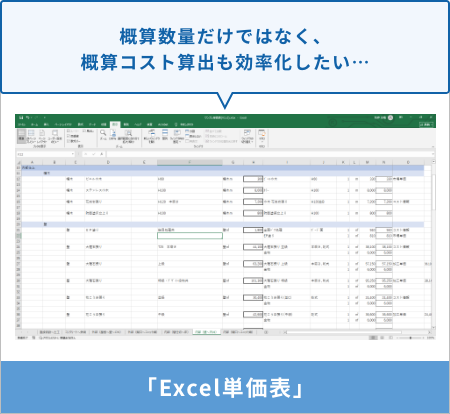Select column header O

point(408,162)
